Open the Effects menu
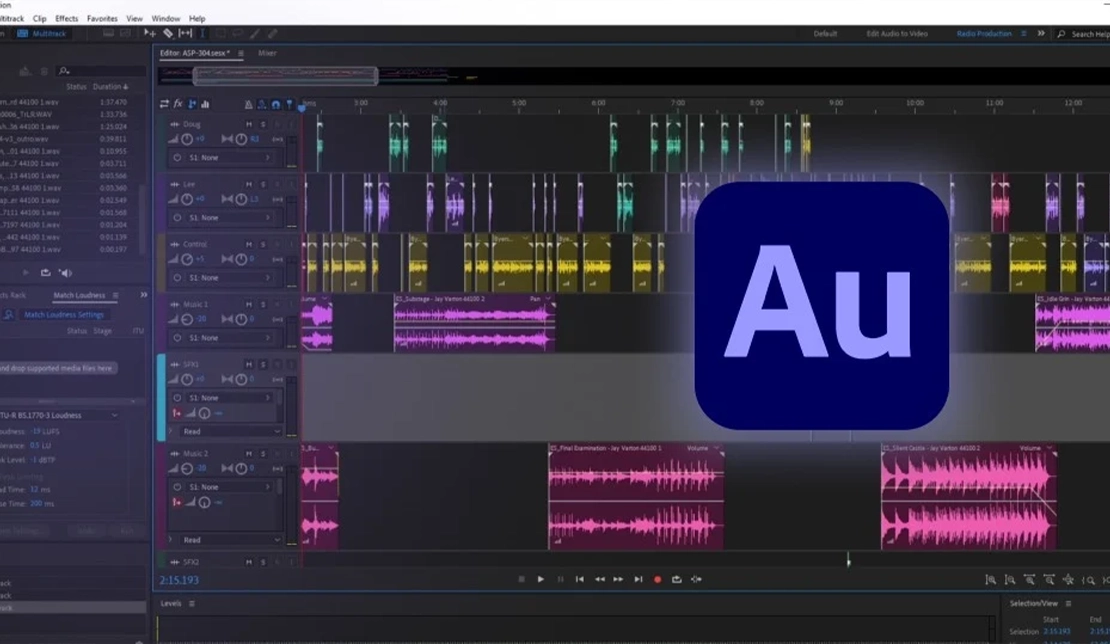Image resolution: width=1110 pixels, height=644 pixels. [x=66, y=17]
